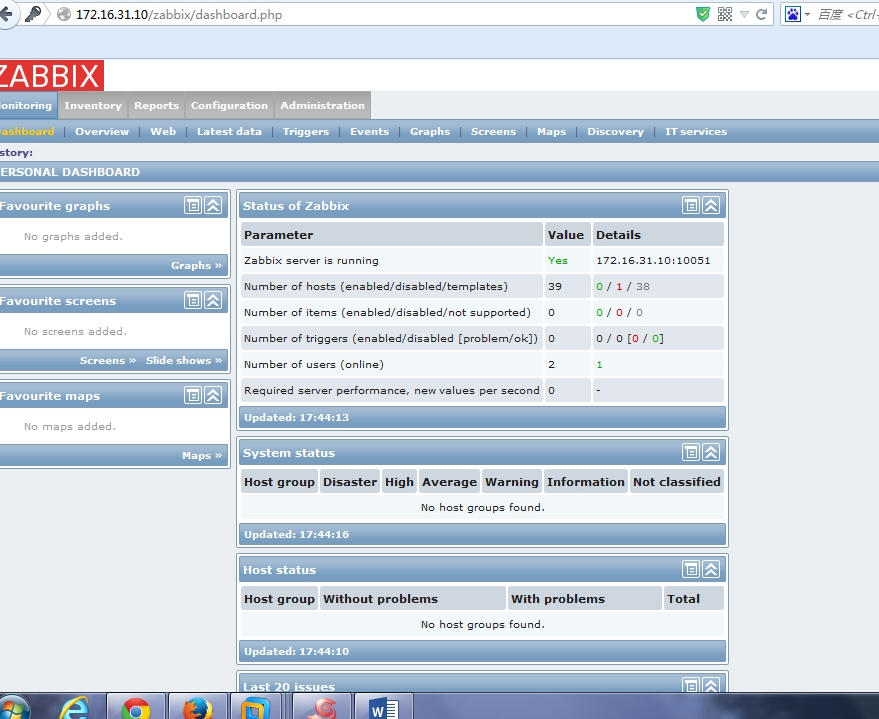
Task: Select the IT services submenu item
Action: pyautogui.click(x=696, y=132)
